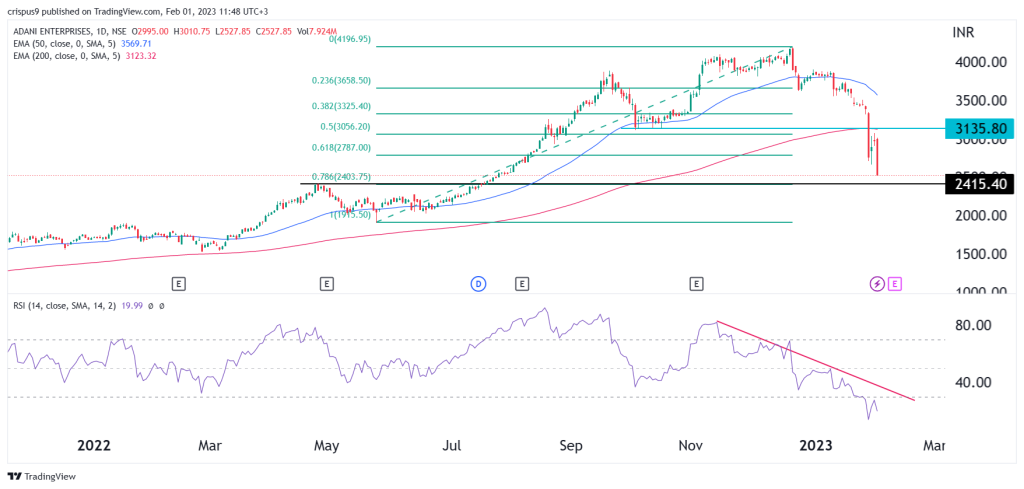Image resolution: width=1024 pixels, height=489 pixels.
Task: Select the pink RSI descending trendline
Action: click(x=816, y=360)
